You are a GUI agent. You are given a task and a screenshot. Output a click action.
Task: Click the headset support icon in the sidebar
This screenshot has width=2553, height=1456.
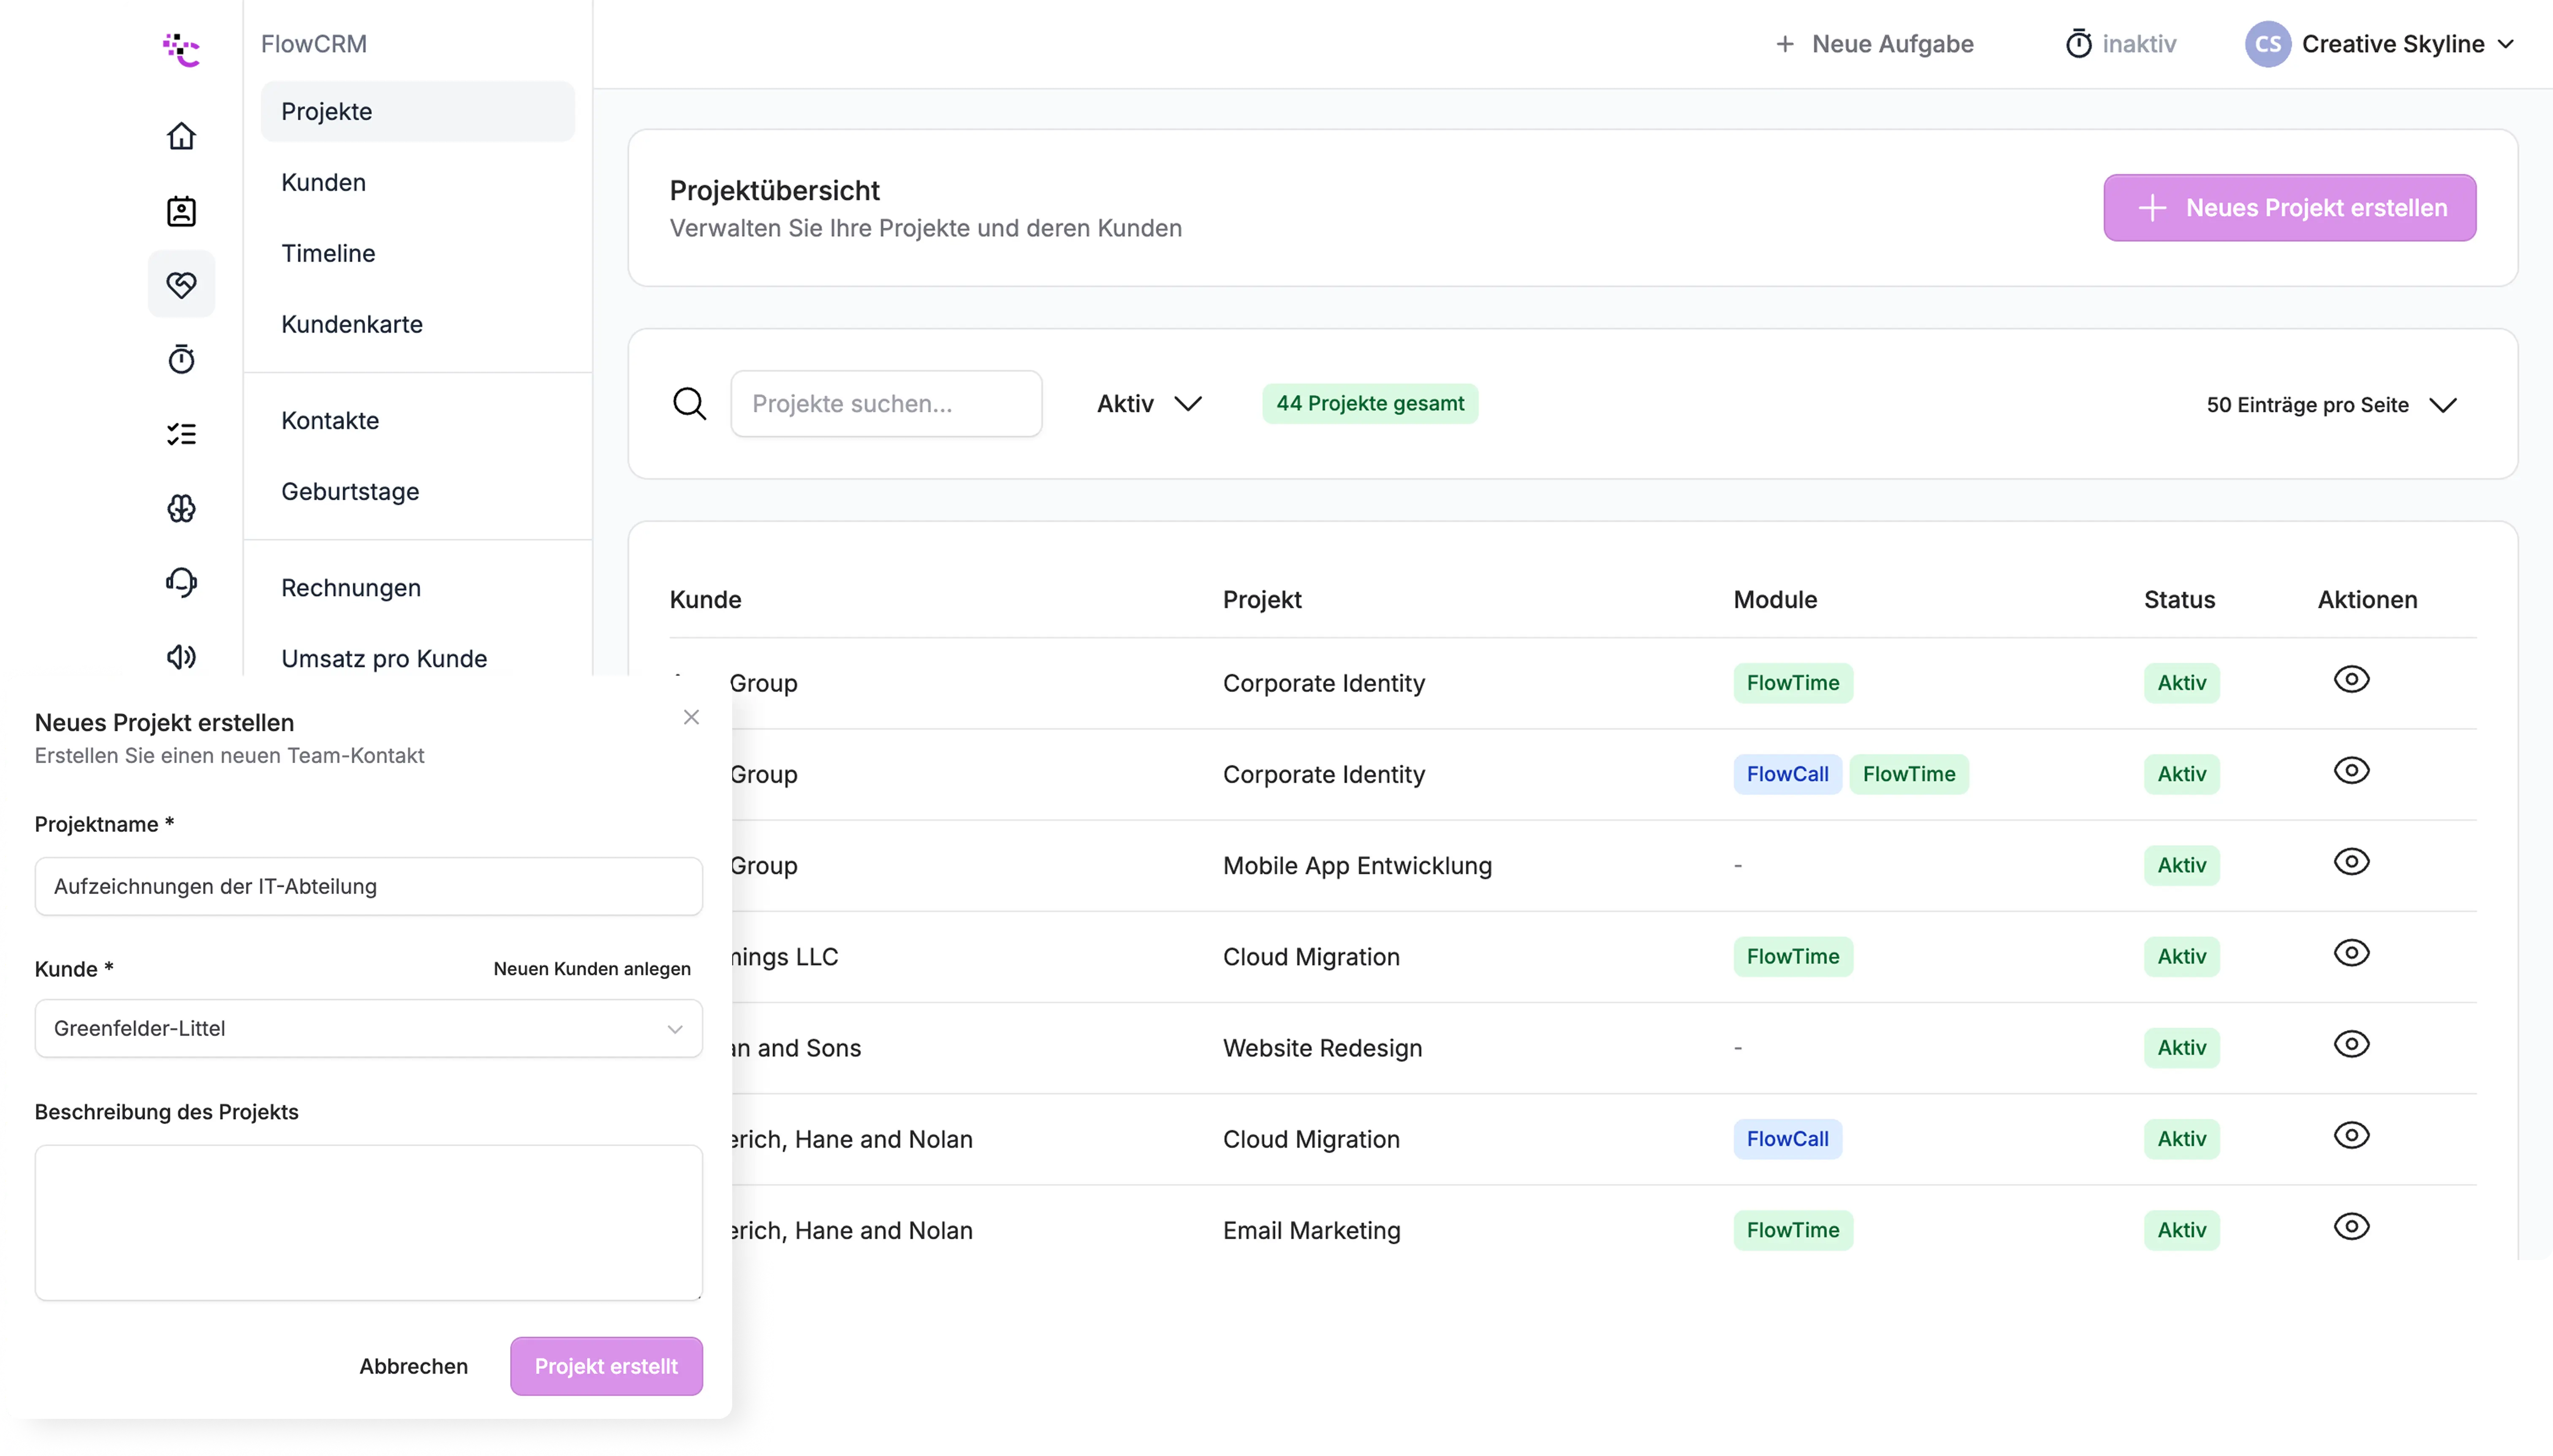(x=181, y=582)
